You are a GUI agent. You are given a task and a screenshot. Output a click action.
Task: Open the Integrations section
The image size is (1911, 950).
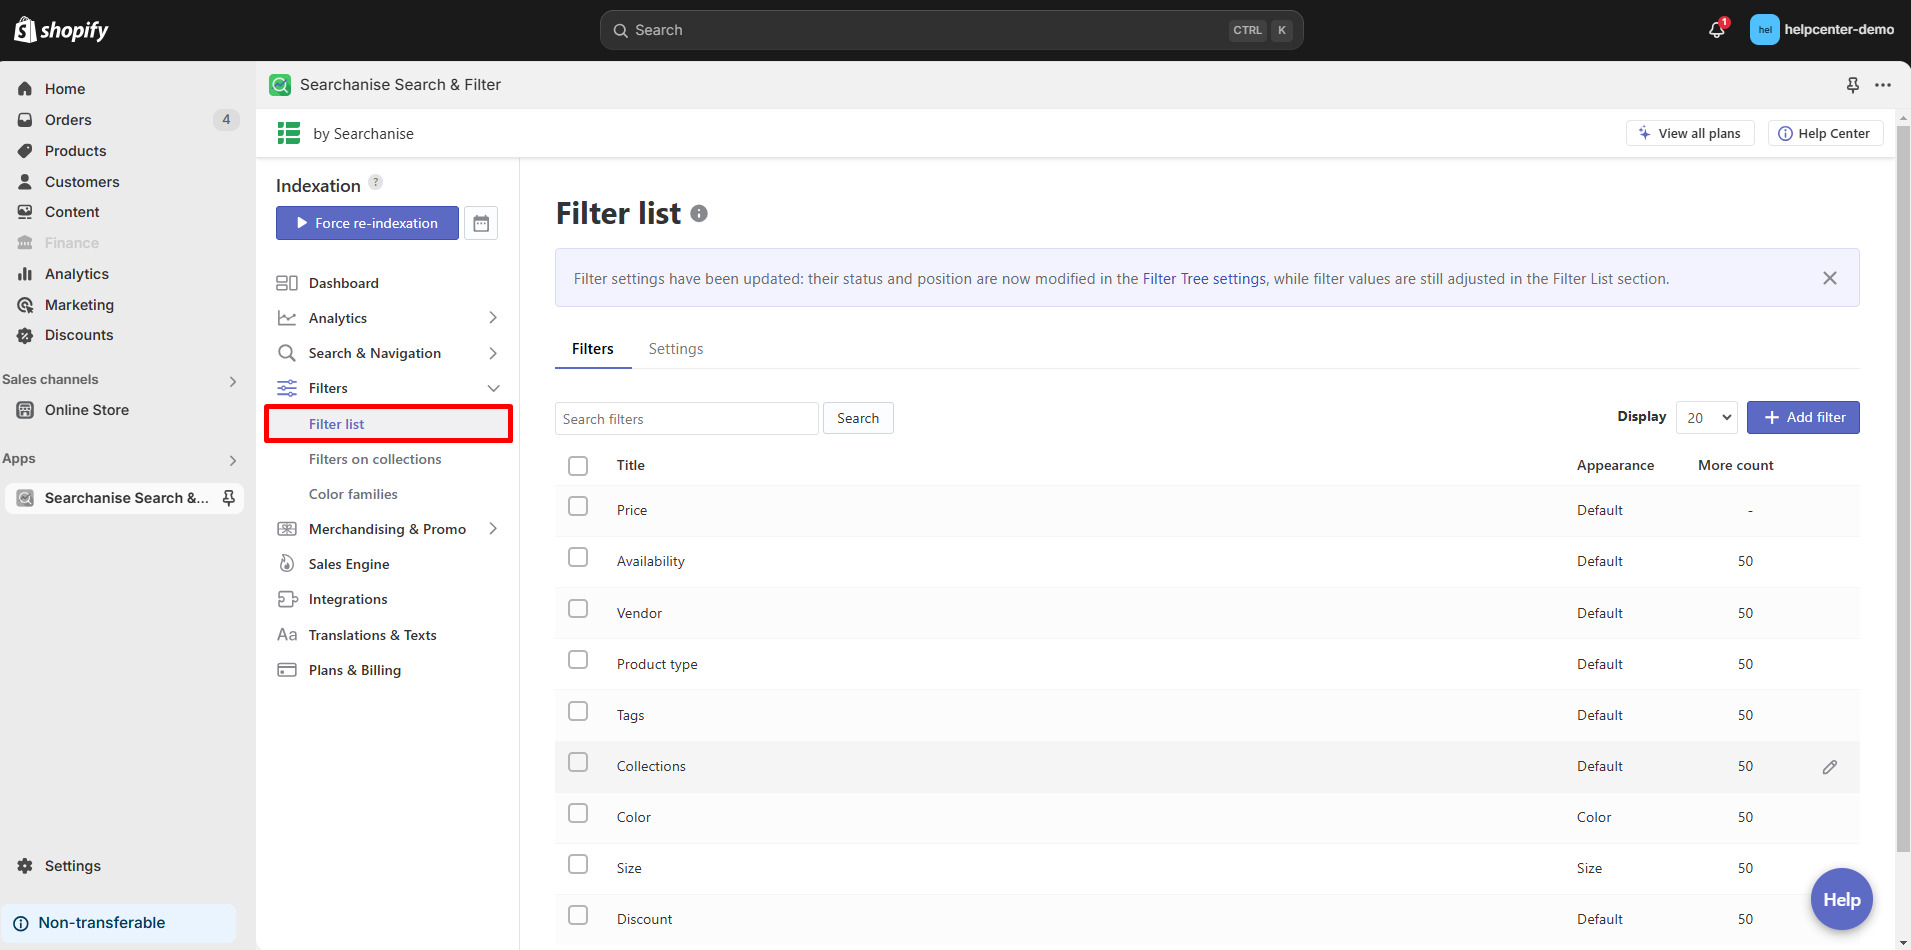[348, 598]
